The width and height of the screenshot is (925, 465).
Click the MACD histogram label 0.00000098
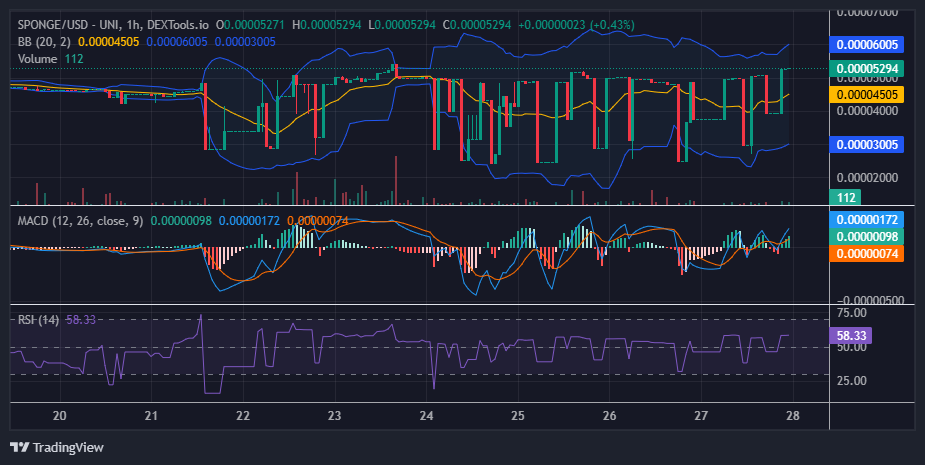point(867,237)
